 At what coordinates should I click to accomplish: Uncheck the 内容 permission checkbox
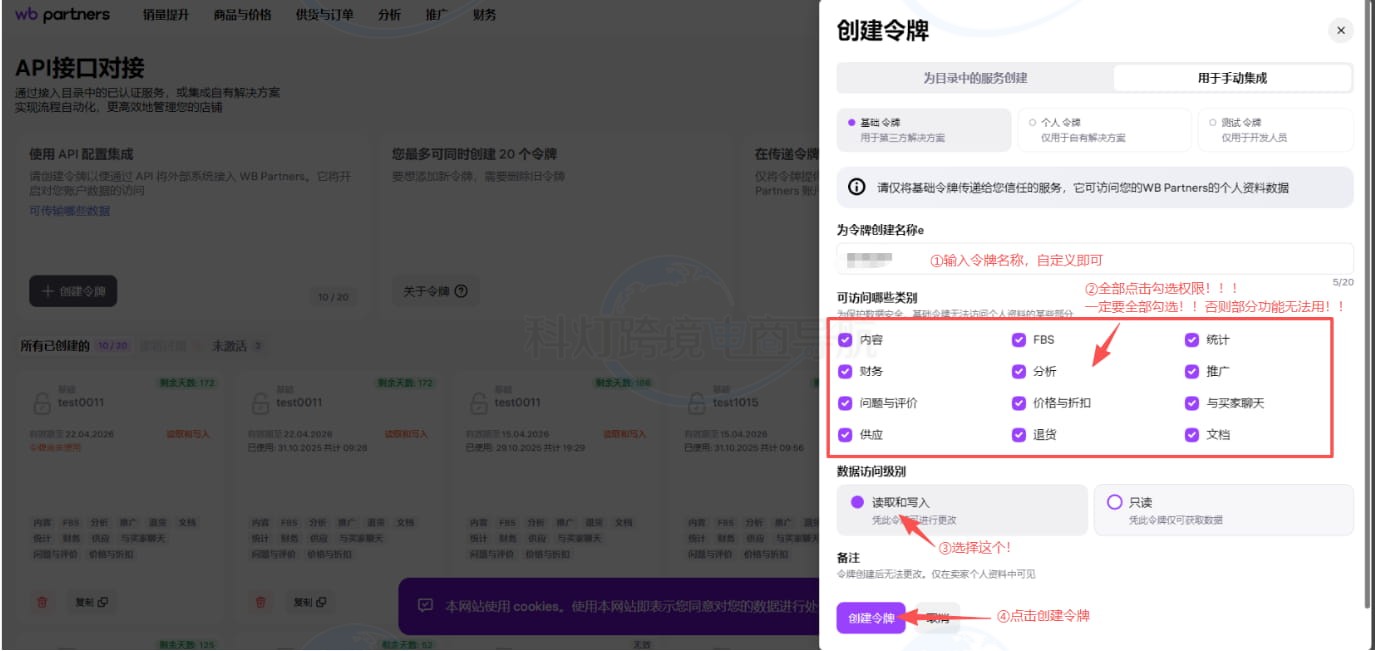(x=846, y=340)
